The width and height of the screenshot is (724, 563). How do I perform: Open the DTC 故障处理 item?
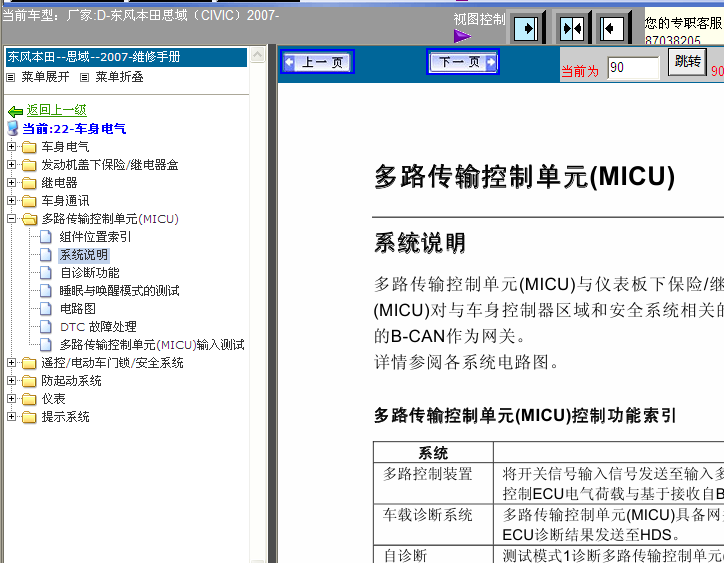[98, 327]
